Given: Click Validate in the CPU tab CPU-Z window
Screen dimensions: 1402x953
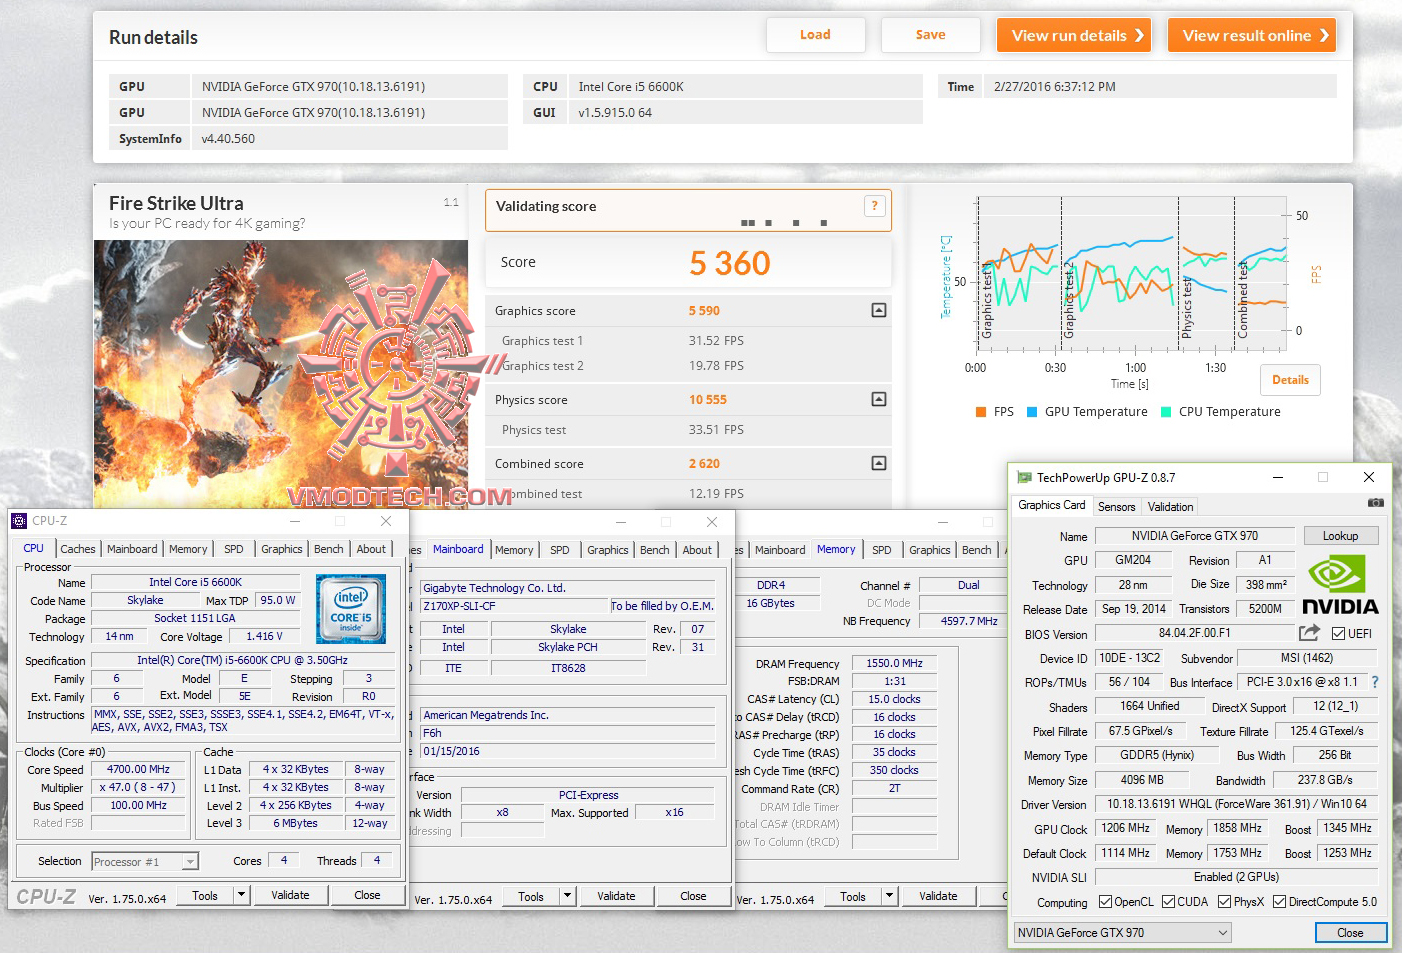Looking at the screenshot, I should click(x=290, y=895).
